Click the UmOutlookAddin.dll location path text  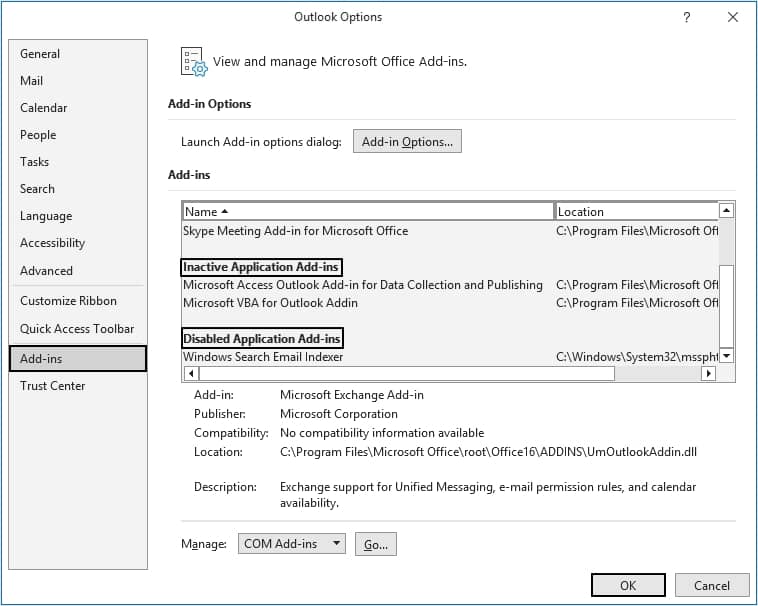click(x=488, y=452)
